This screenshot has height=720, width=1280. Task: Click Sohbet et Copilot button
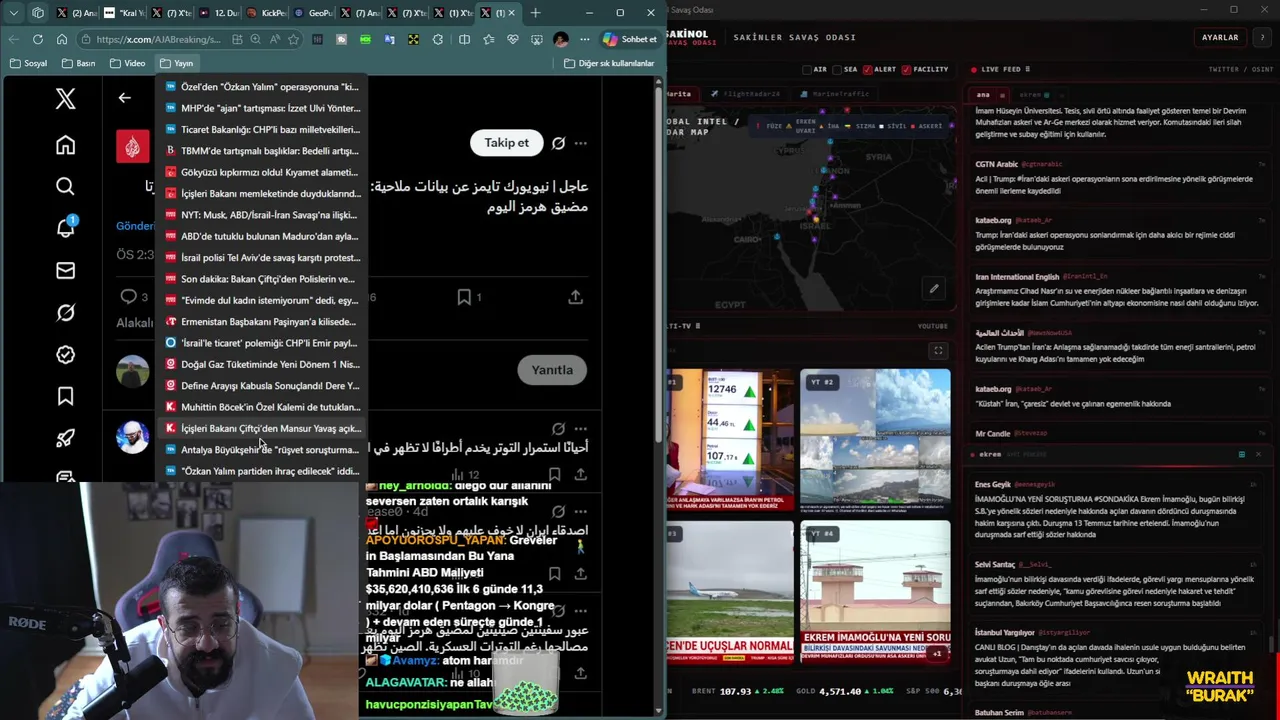(630, 39)
